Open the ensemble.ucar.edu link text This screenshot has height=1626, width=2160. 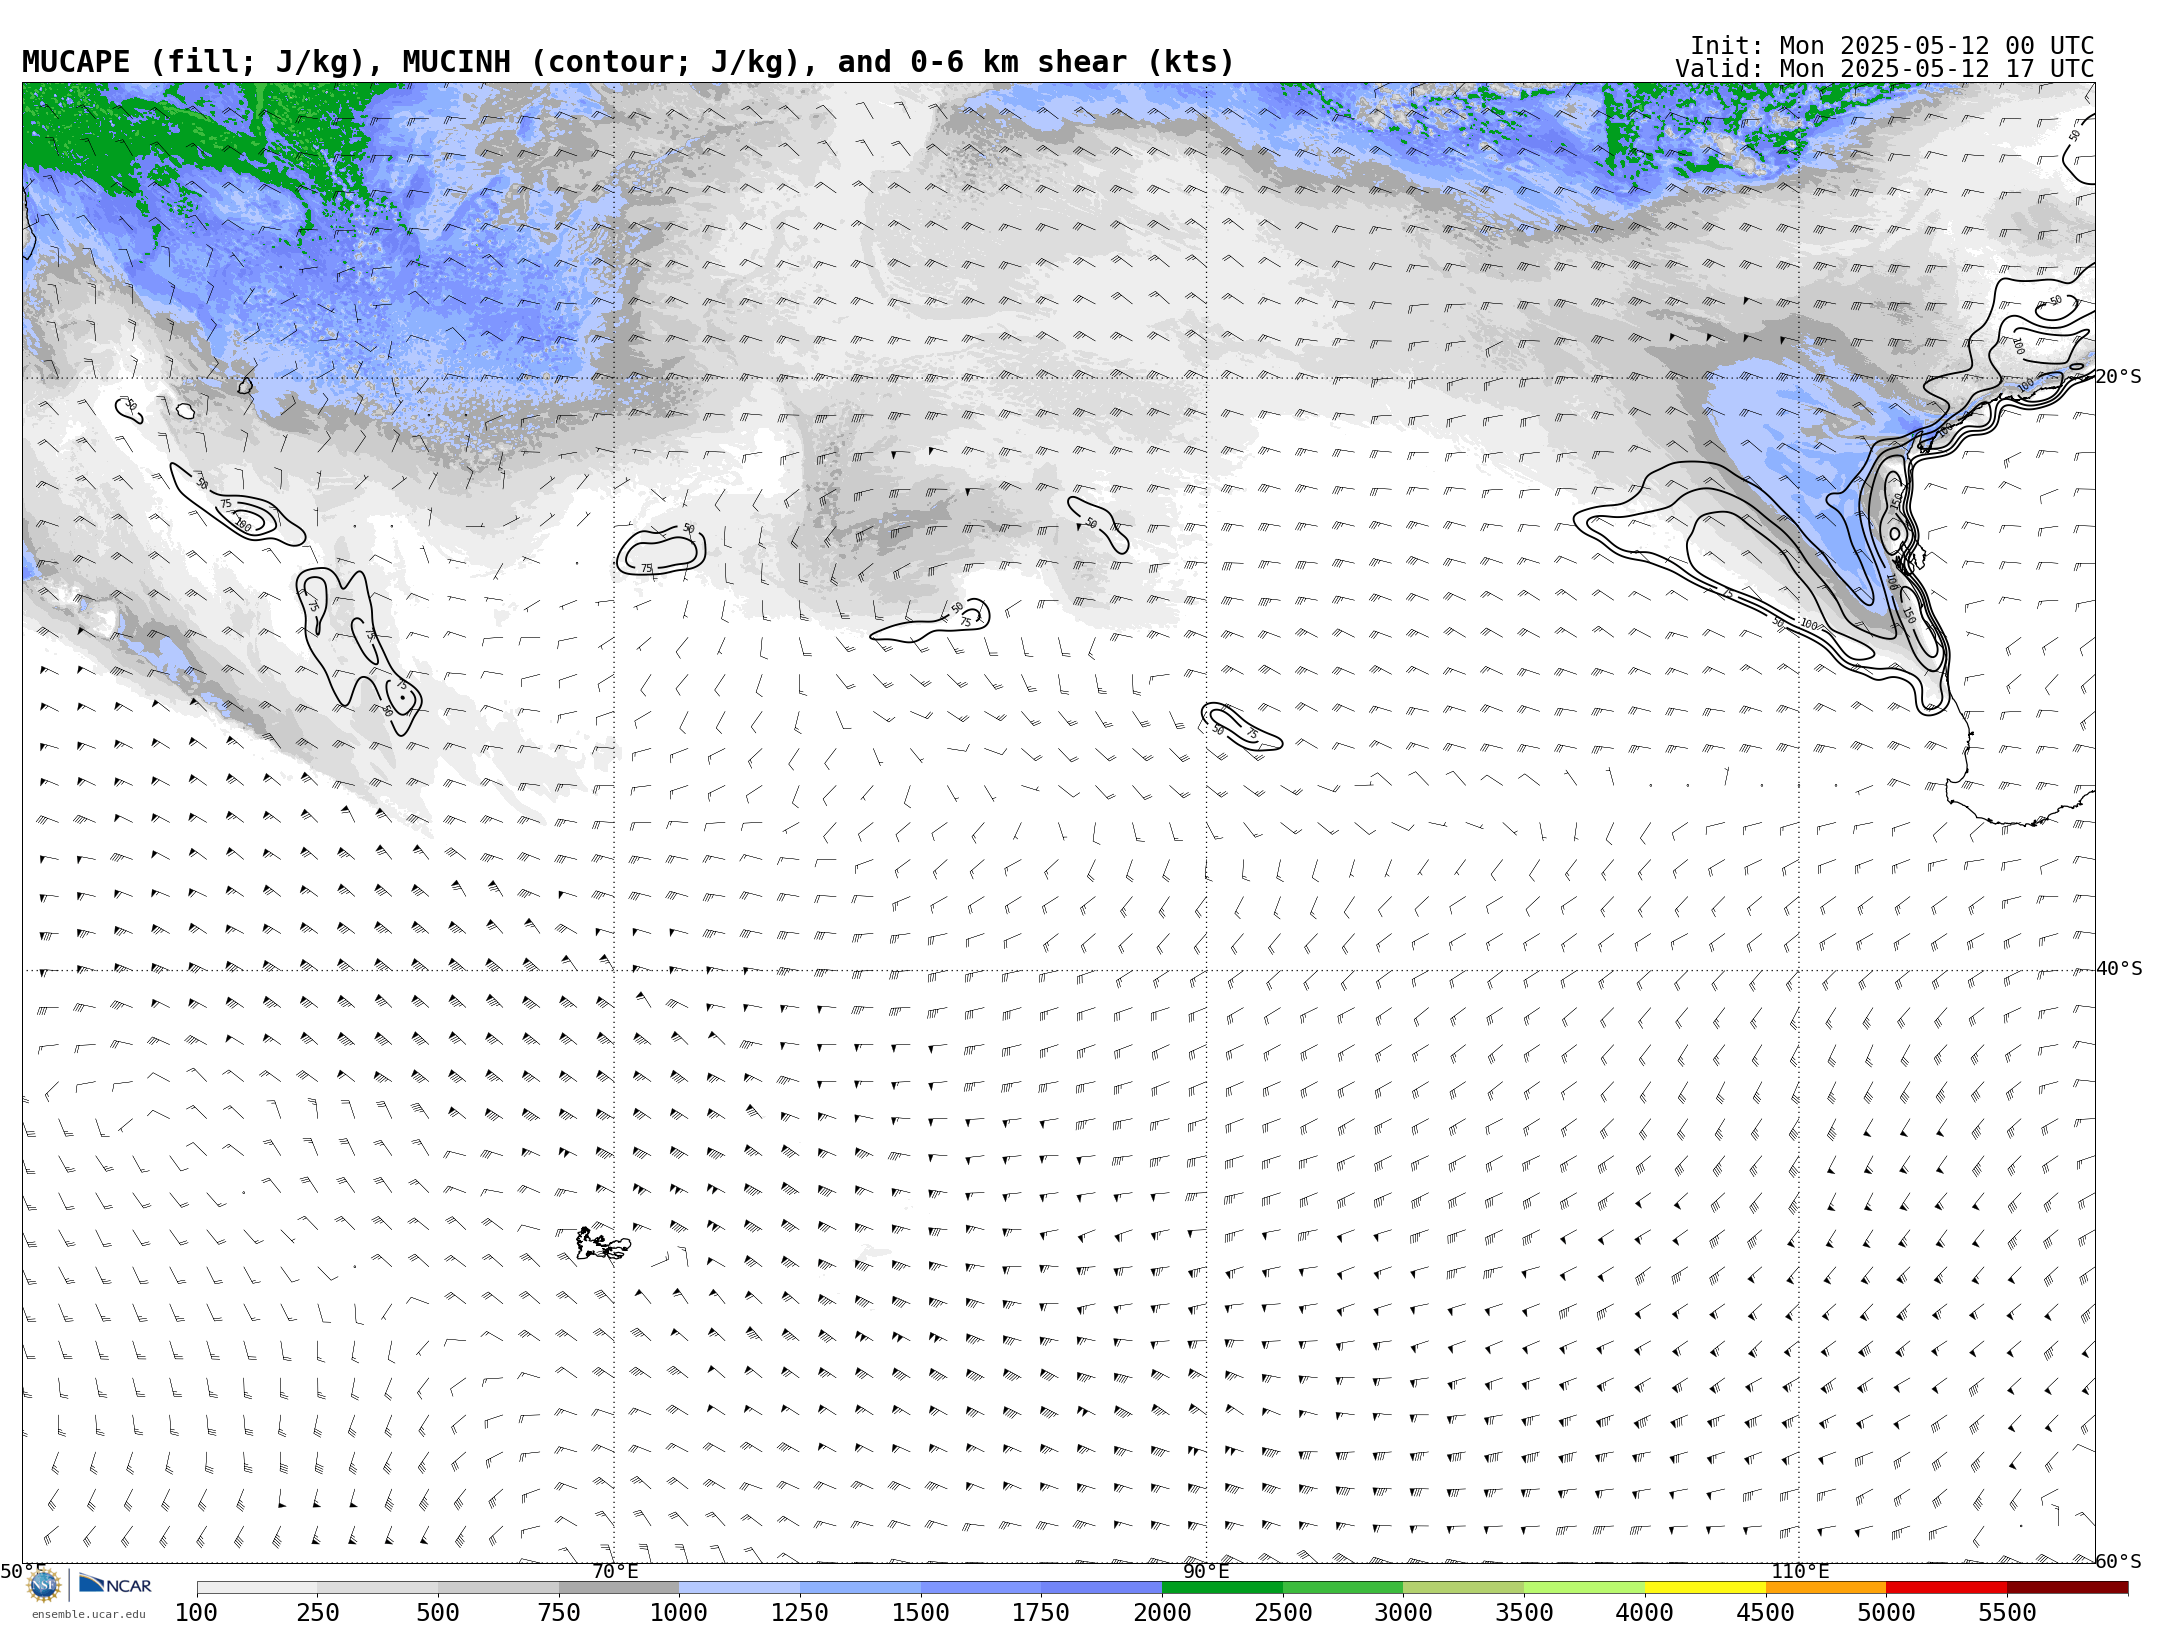tap(88, 1614)
